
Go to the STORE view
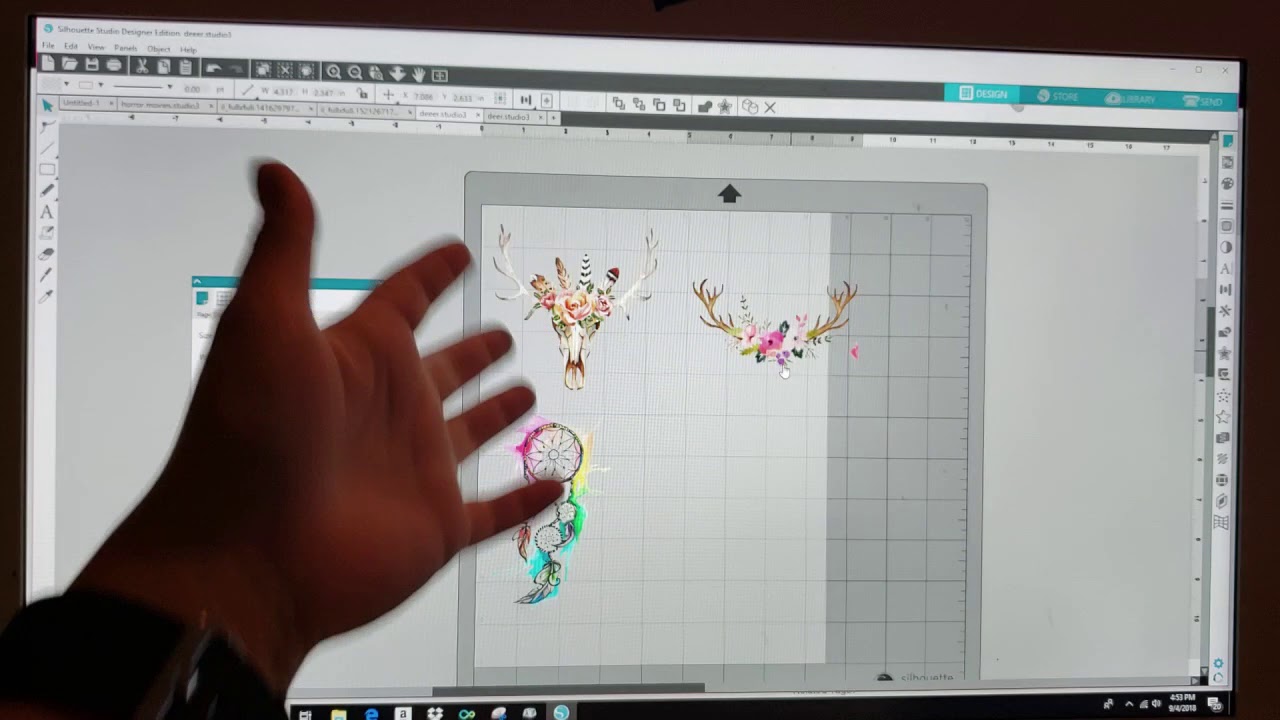point(1057,96)
